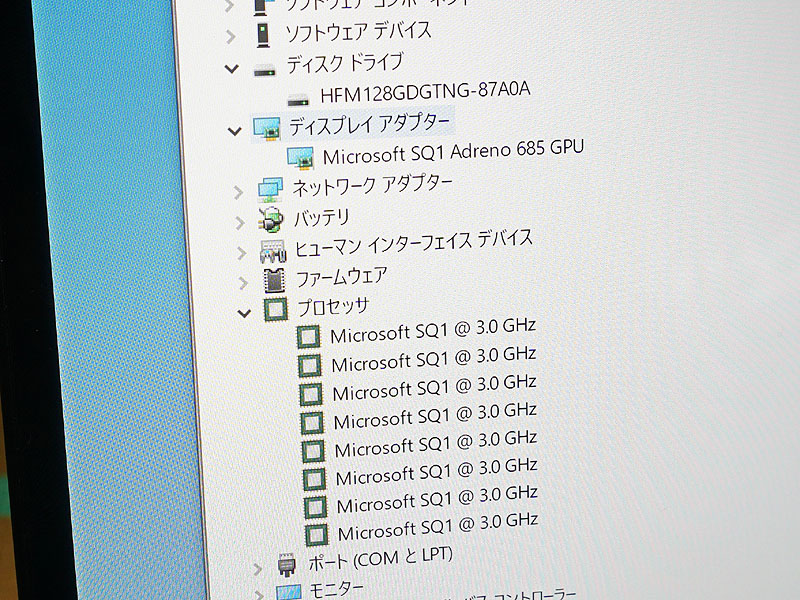Click the ポート (COM と LPT) icon
The height and width of the screenshot is (600, 800).
(x=287, y=565)
